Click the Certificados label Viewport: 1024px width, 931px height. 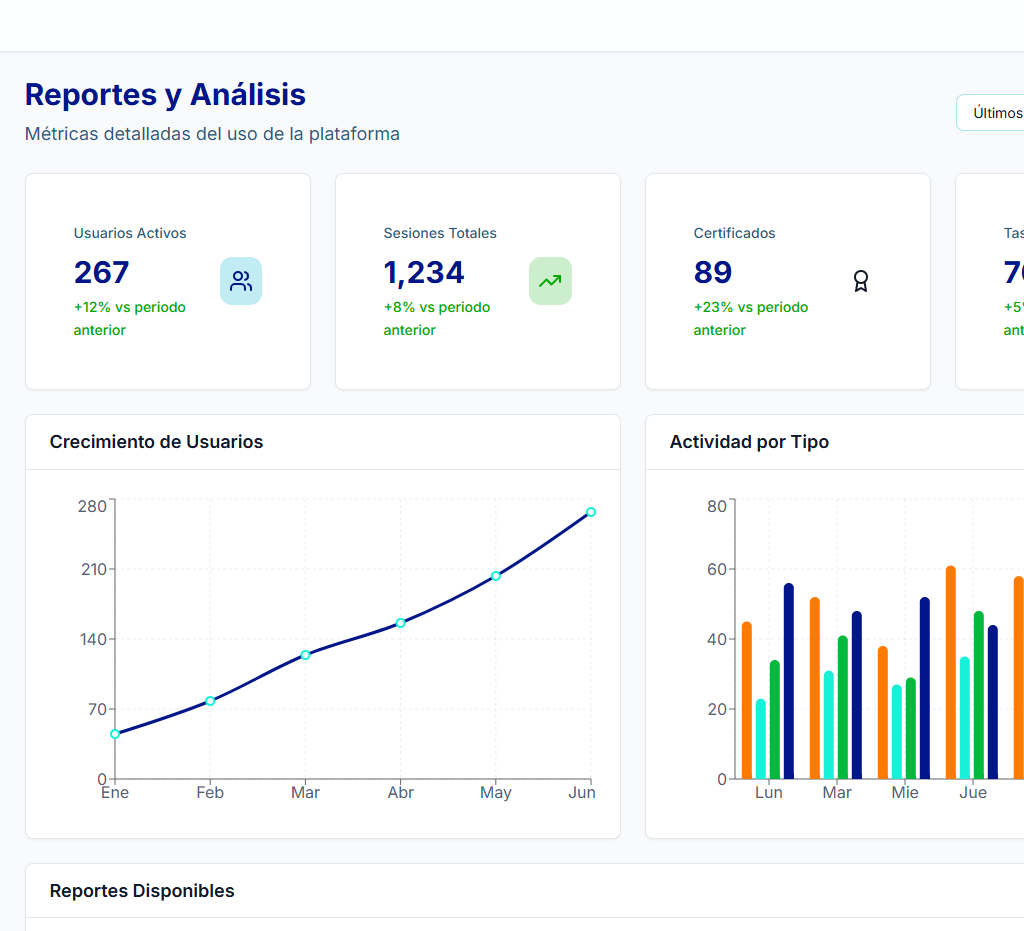tap(734, 233)
